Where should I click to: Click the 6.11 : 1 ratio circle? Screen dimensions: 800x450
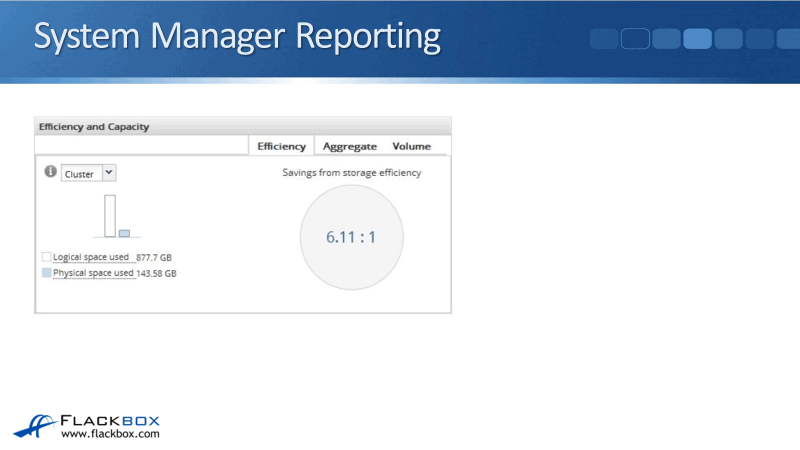pyautogui.click(x=351, y=237)
